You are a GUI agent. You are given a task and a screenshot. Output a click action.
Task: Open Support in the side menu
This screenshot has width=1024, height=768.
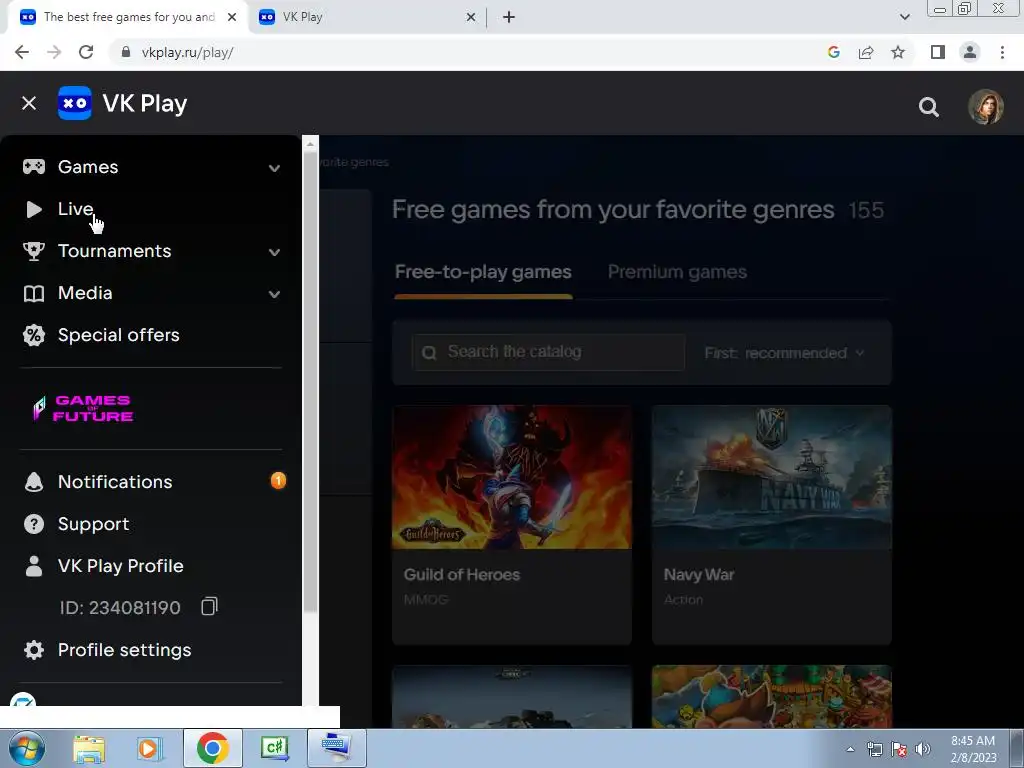(x=93, y=524)
